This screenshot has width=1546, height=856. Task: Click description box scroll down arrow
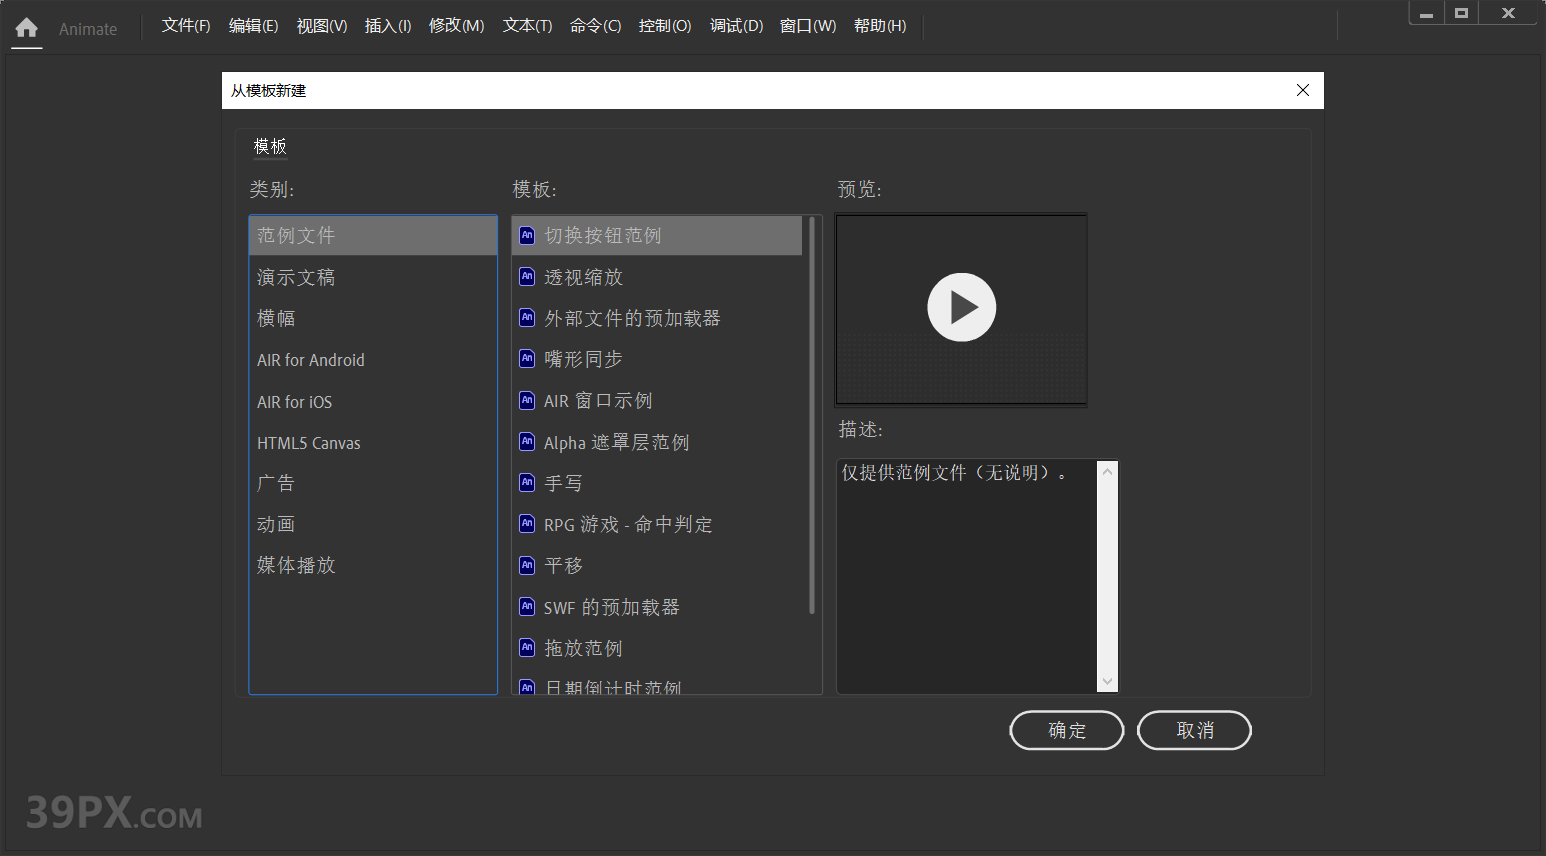[1107, 681]
